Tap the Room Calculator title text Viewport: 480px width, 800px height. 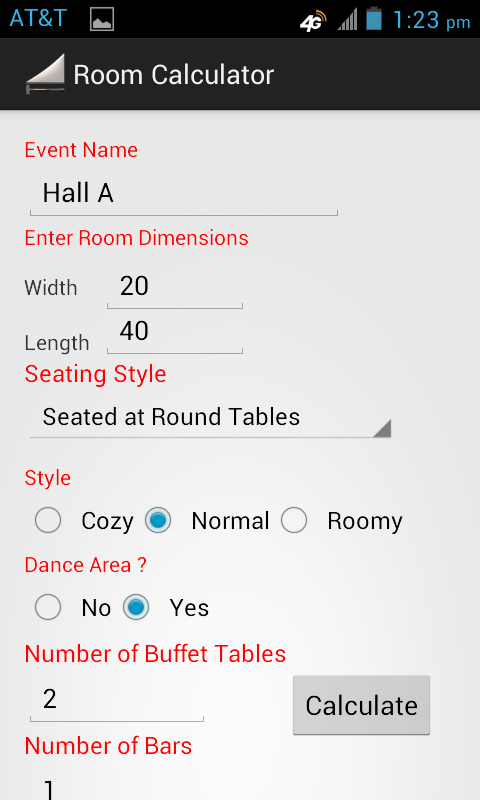[x=173, y=75]
